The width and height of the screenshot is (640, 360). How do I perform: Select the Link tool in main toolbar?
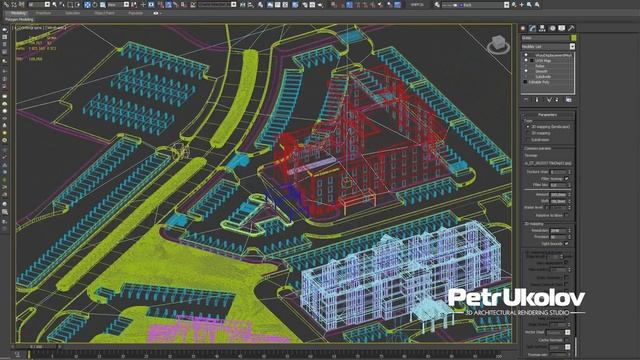[6, 4]
